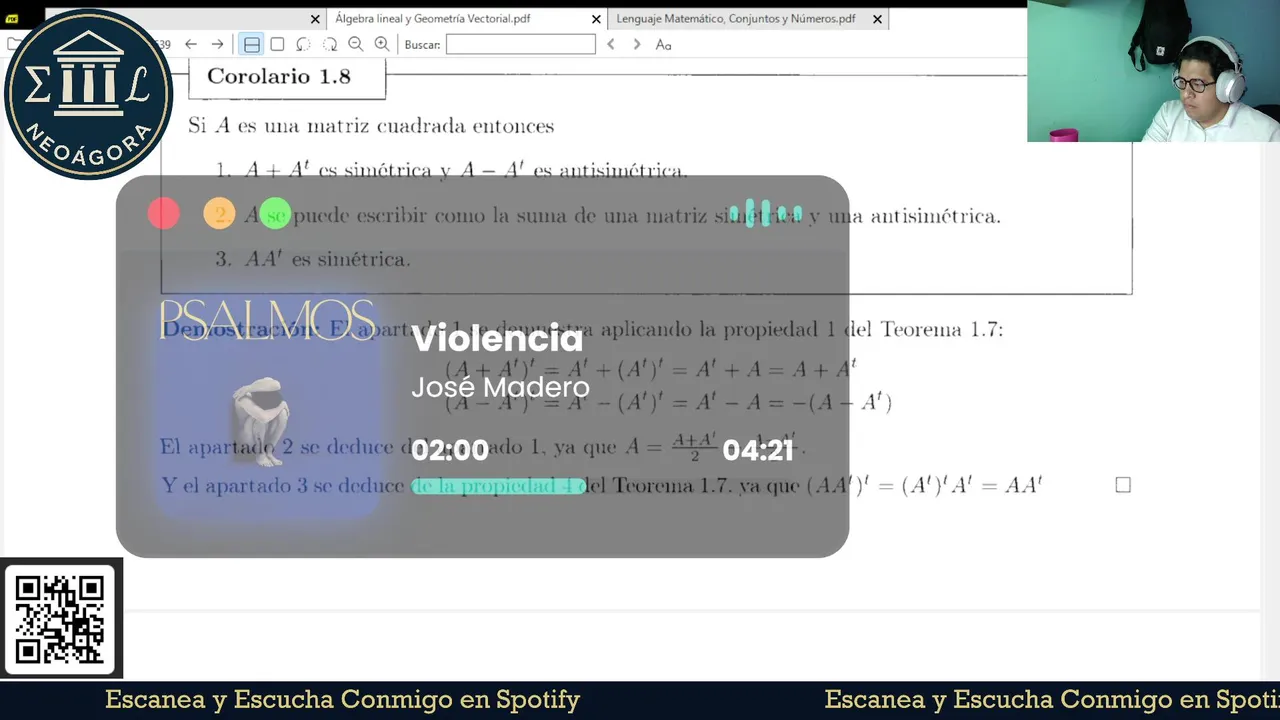Image resolution: width=1280 pixels, height=720 pixels.
Task: Go to the previous page with left arrow
Action: (191, 44)
